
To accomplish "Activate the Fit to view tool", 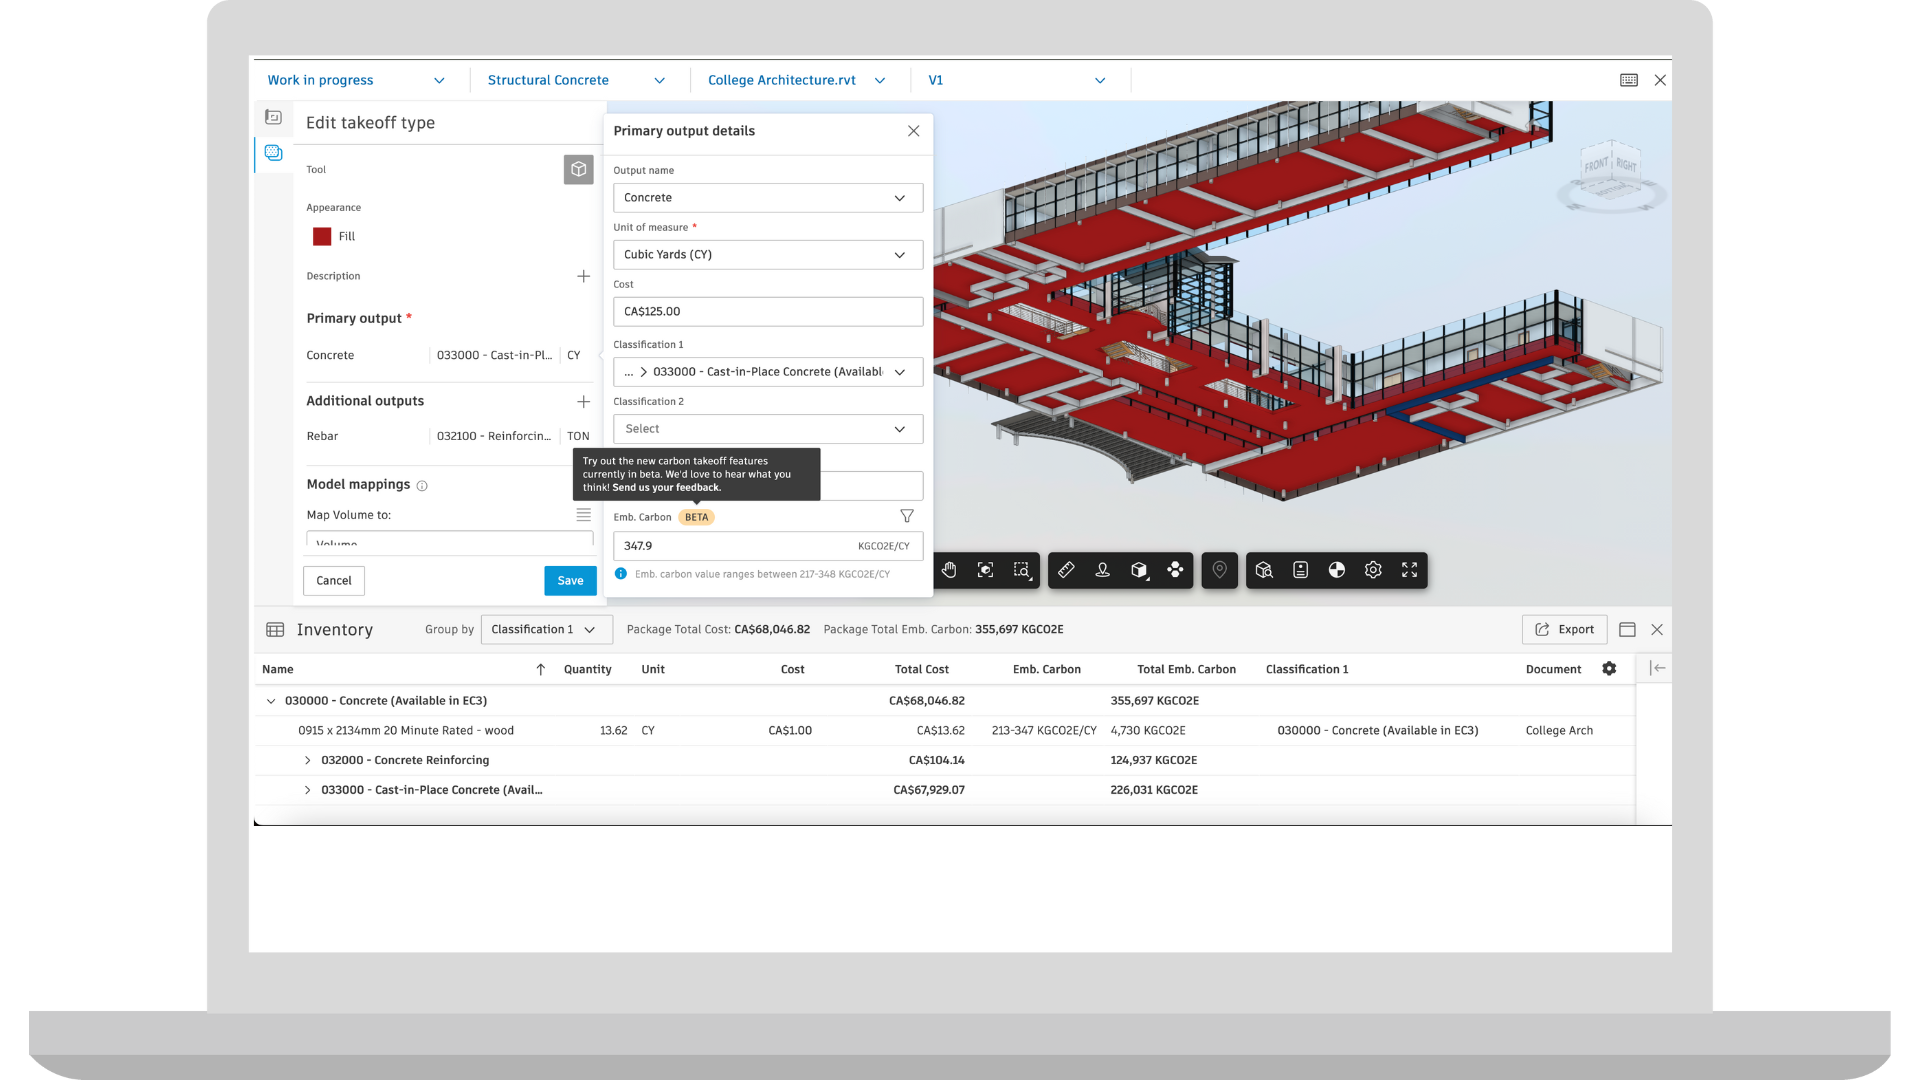I will (985, 570).
